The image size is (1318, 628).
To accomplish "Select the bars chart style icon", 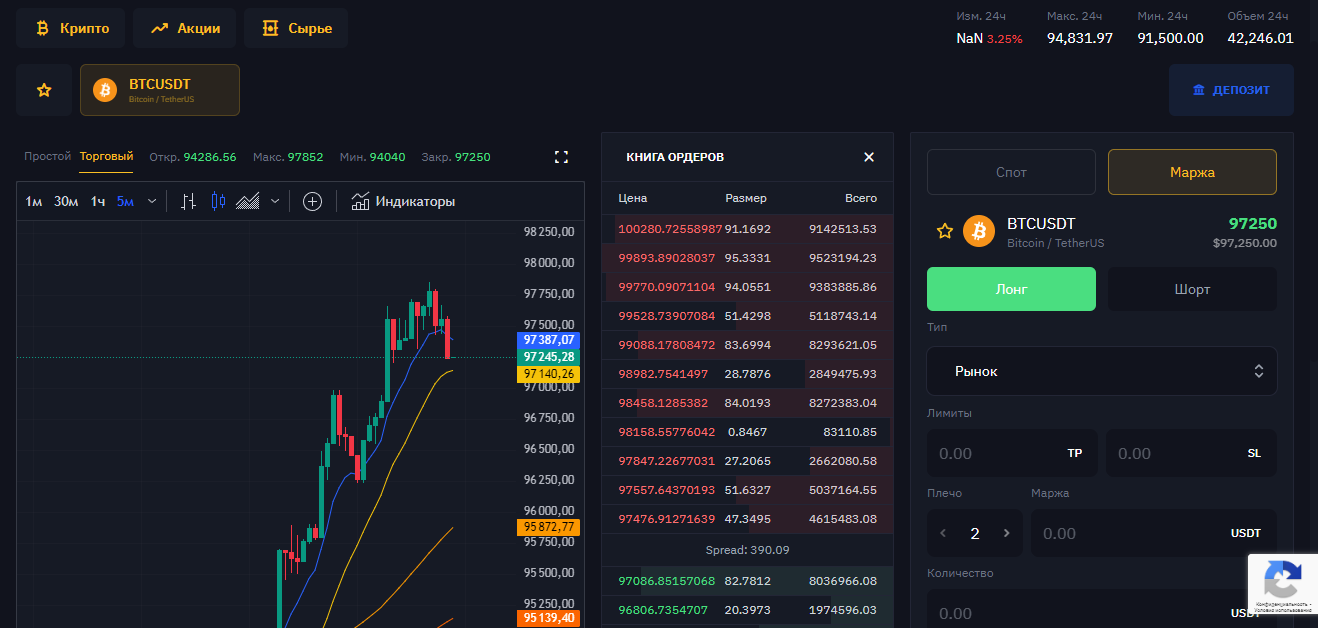I will (188, 201).
